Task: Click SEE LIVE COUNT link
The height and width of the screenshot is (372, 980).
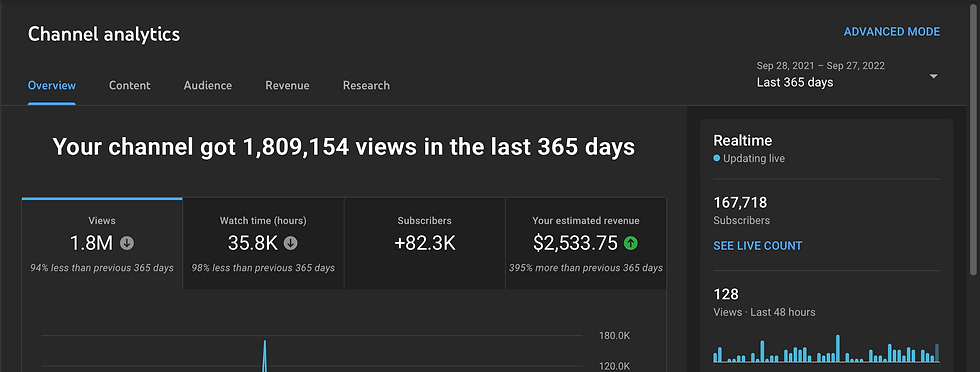Action: 758,246
